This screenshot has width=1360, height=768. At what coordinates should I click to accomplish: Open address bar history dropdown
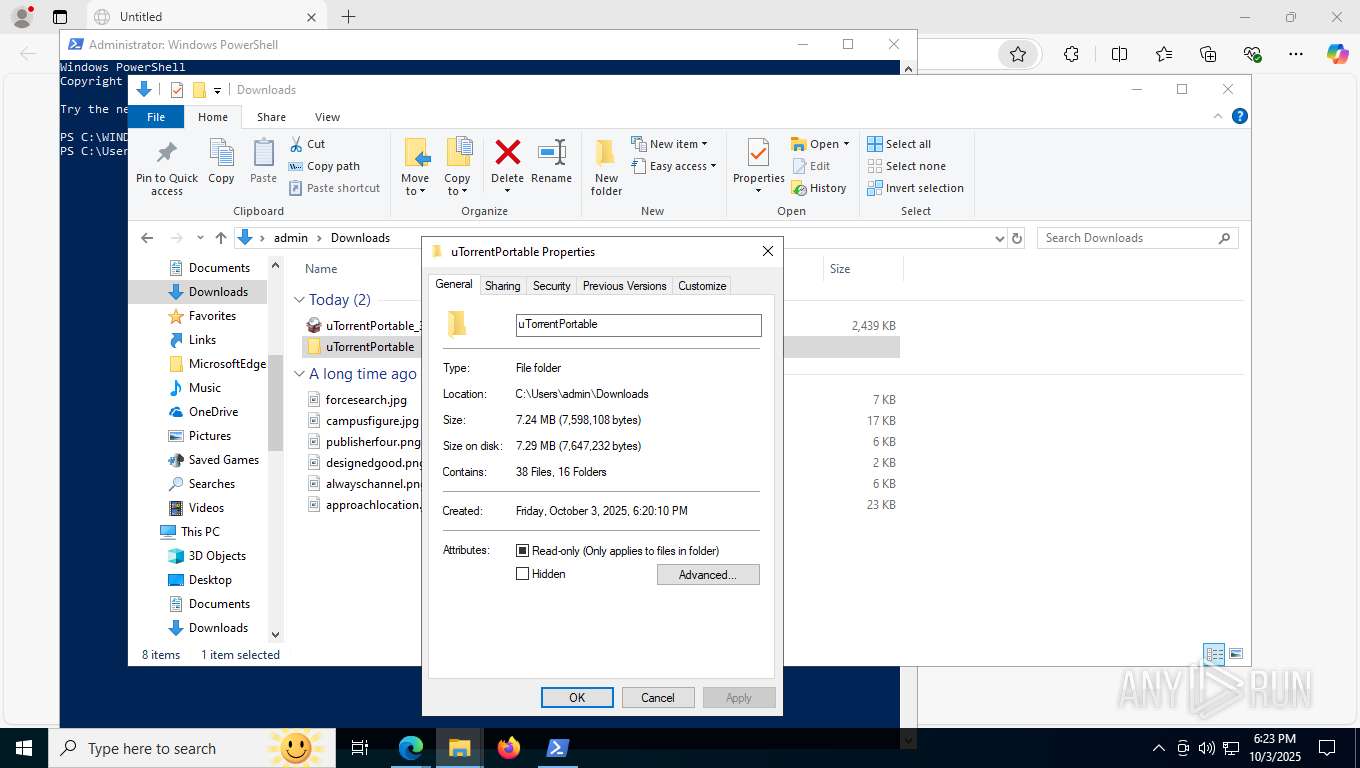tap(999, 238)
